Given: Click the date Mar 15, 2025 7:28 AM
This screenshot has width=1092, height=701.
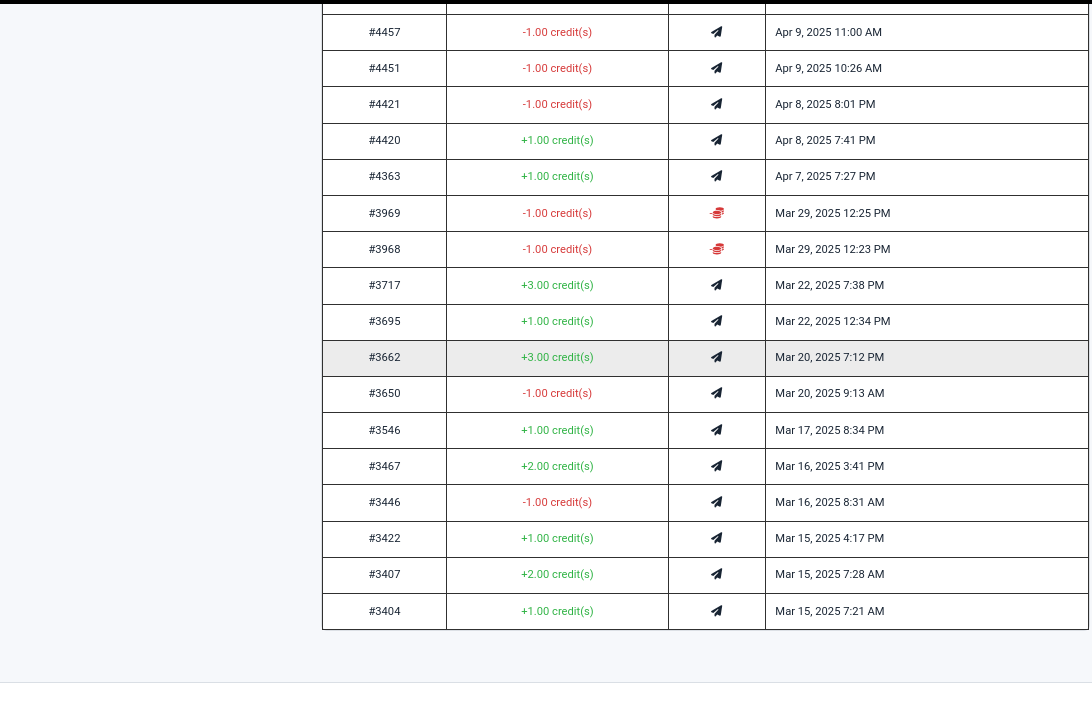Looking at the screenshot, I should 829,574.
